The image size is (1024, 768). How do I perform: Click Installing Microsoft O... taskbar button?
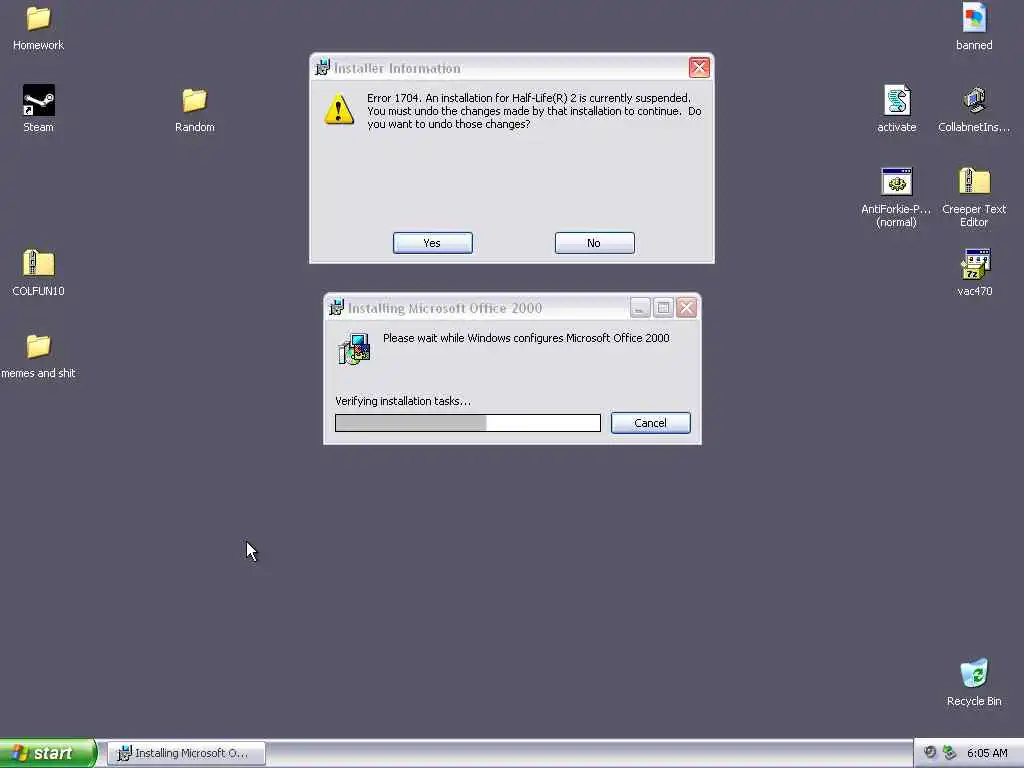pyautogui.click(x=186, y=753)
